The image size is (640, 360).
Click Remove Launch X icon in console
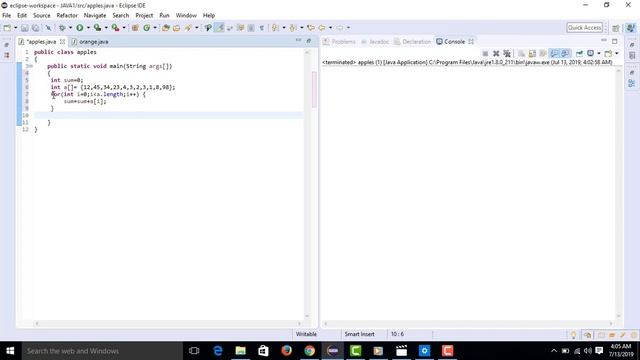pyautogui.click(x=496, y=53)
